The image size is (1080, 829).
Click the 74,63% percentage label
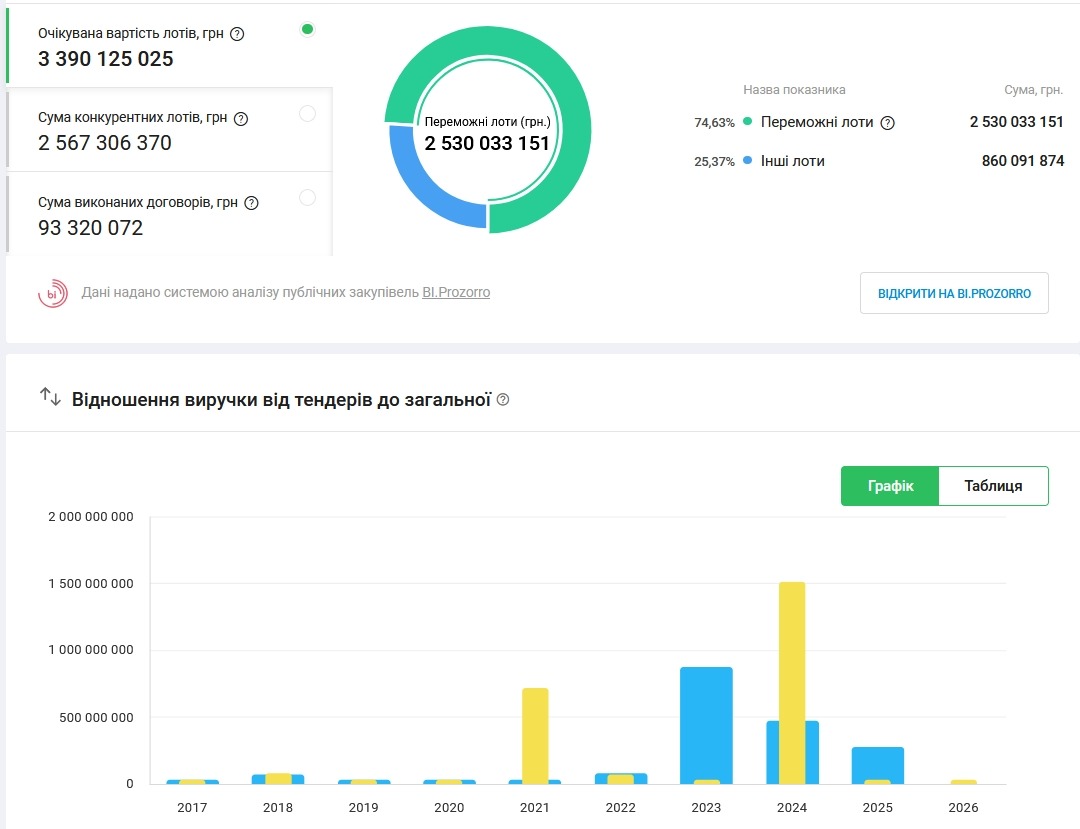pos(714,123)
